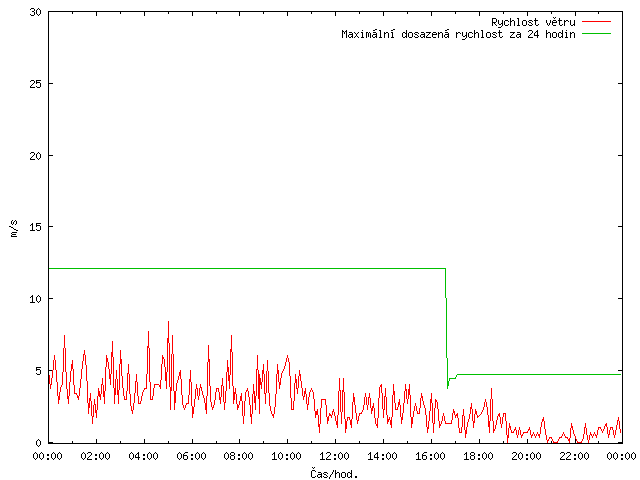Click the 16:00 time tick label
The image size is (640, 480).
click(x=430, y=456)
